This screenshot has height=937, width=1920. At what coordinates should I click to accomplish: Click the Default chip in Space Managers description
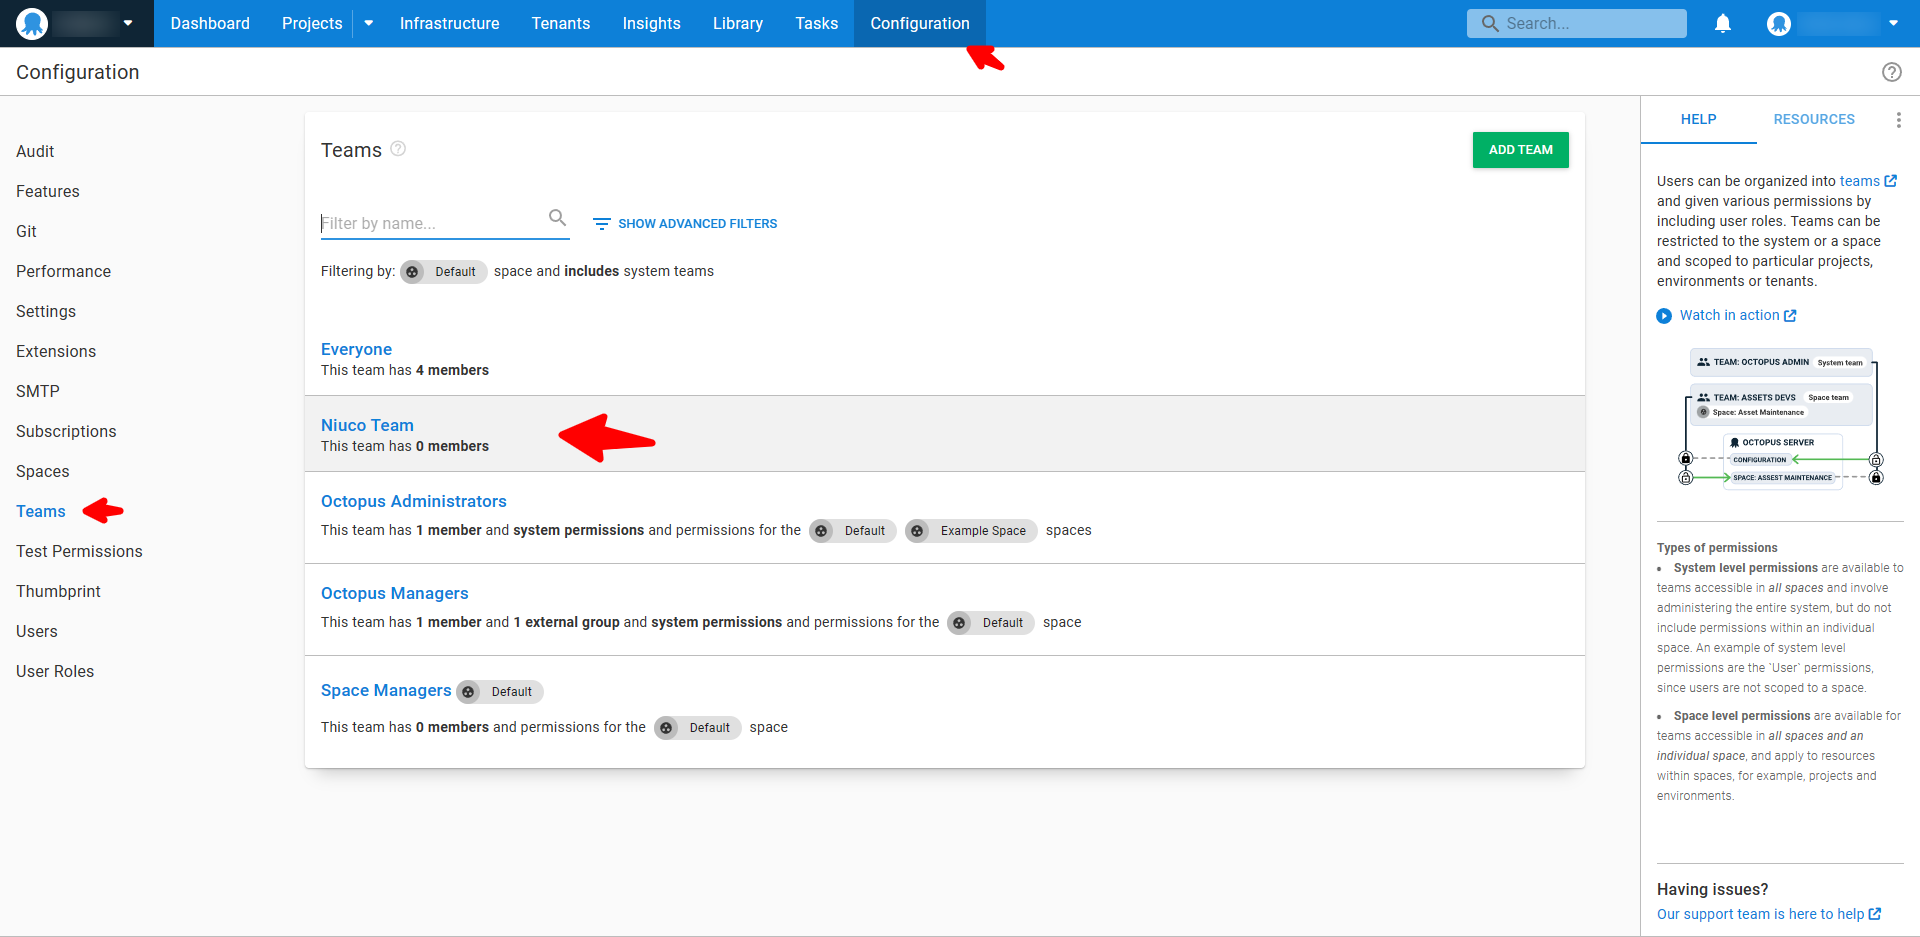point(698,728)
